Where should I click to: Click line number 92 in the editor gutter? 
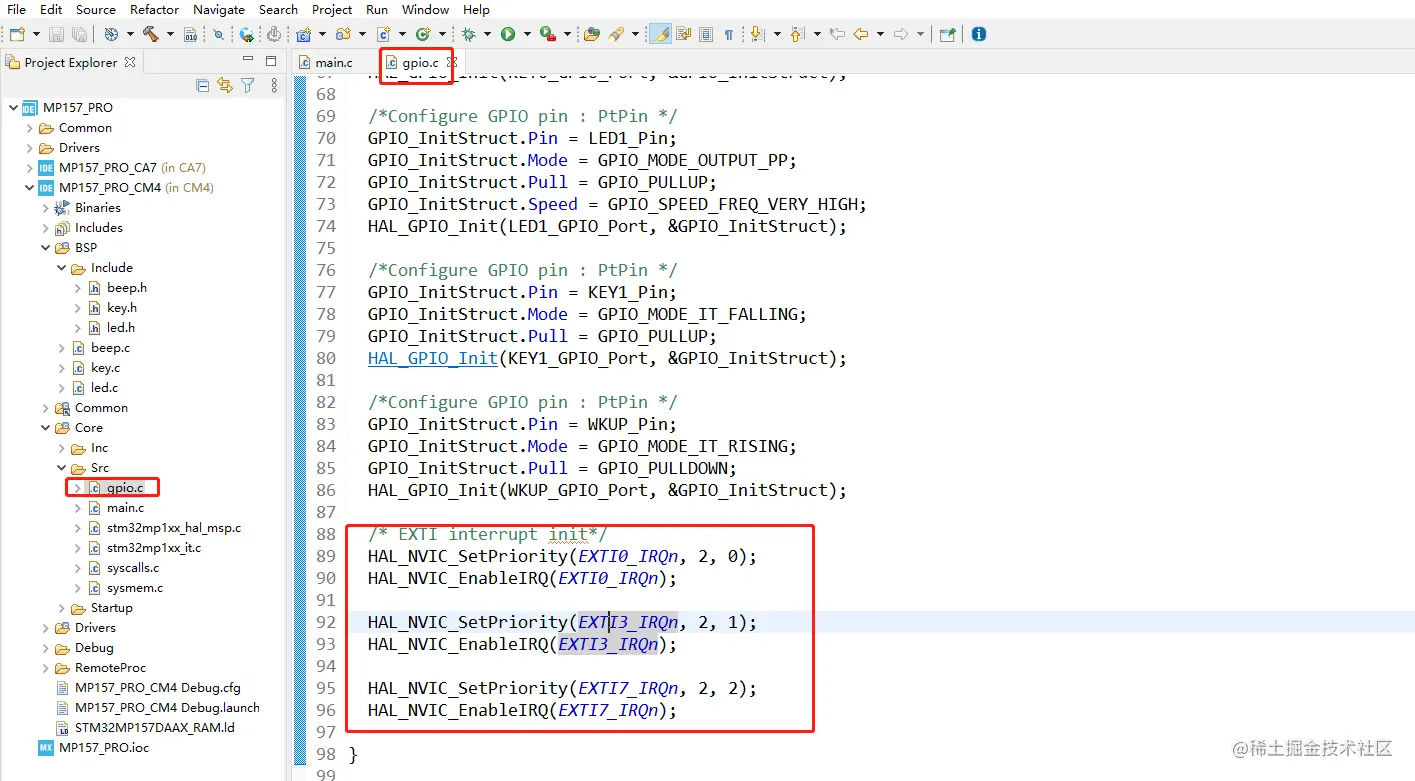click(x=326, y=622)
